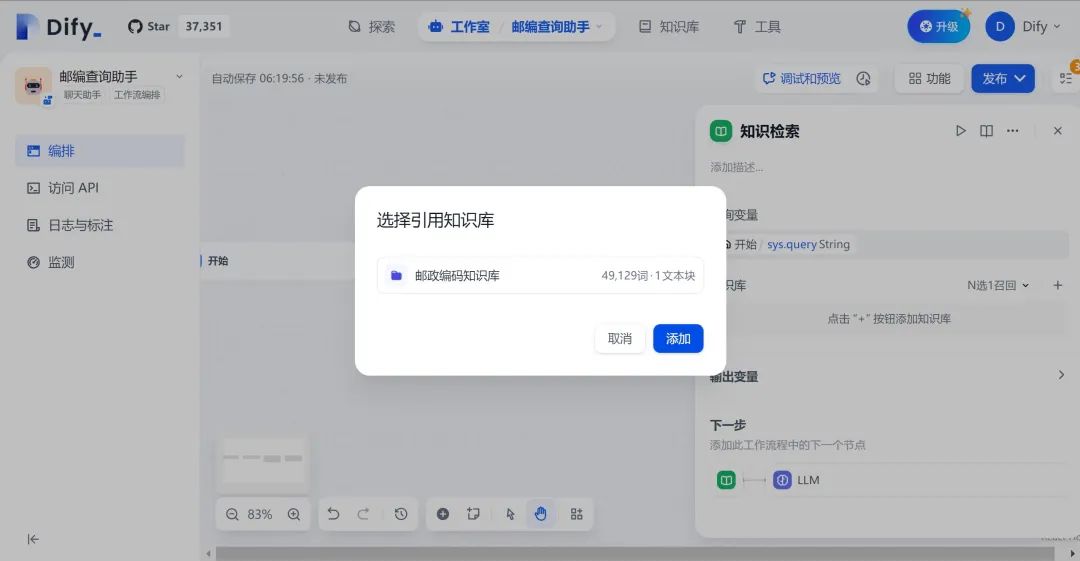Click organize nodes layout icon

pos(577,514)
